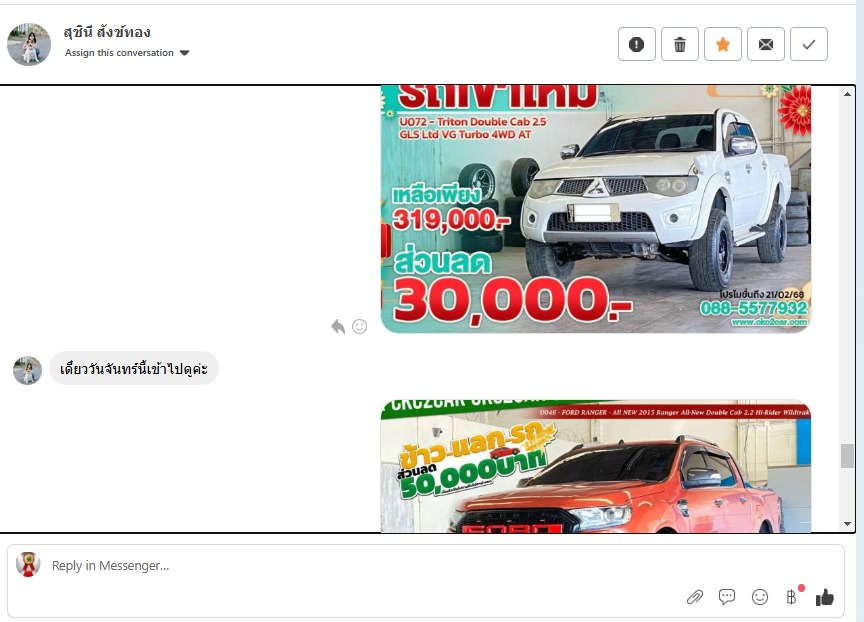Mark conversation unread with envelope icon
The width and height of the screenshot is (864, 622).
coord(765,44)
